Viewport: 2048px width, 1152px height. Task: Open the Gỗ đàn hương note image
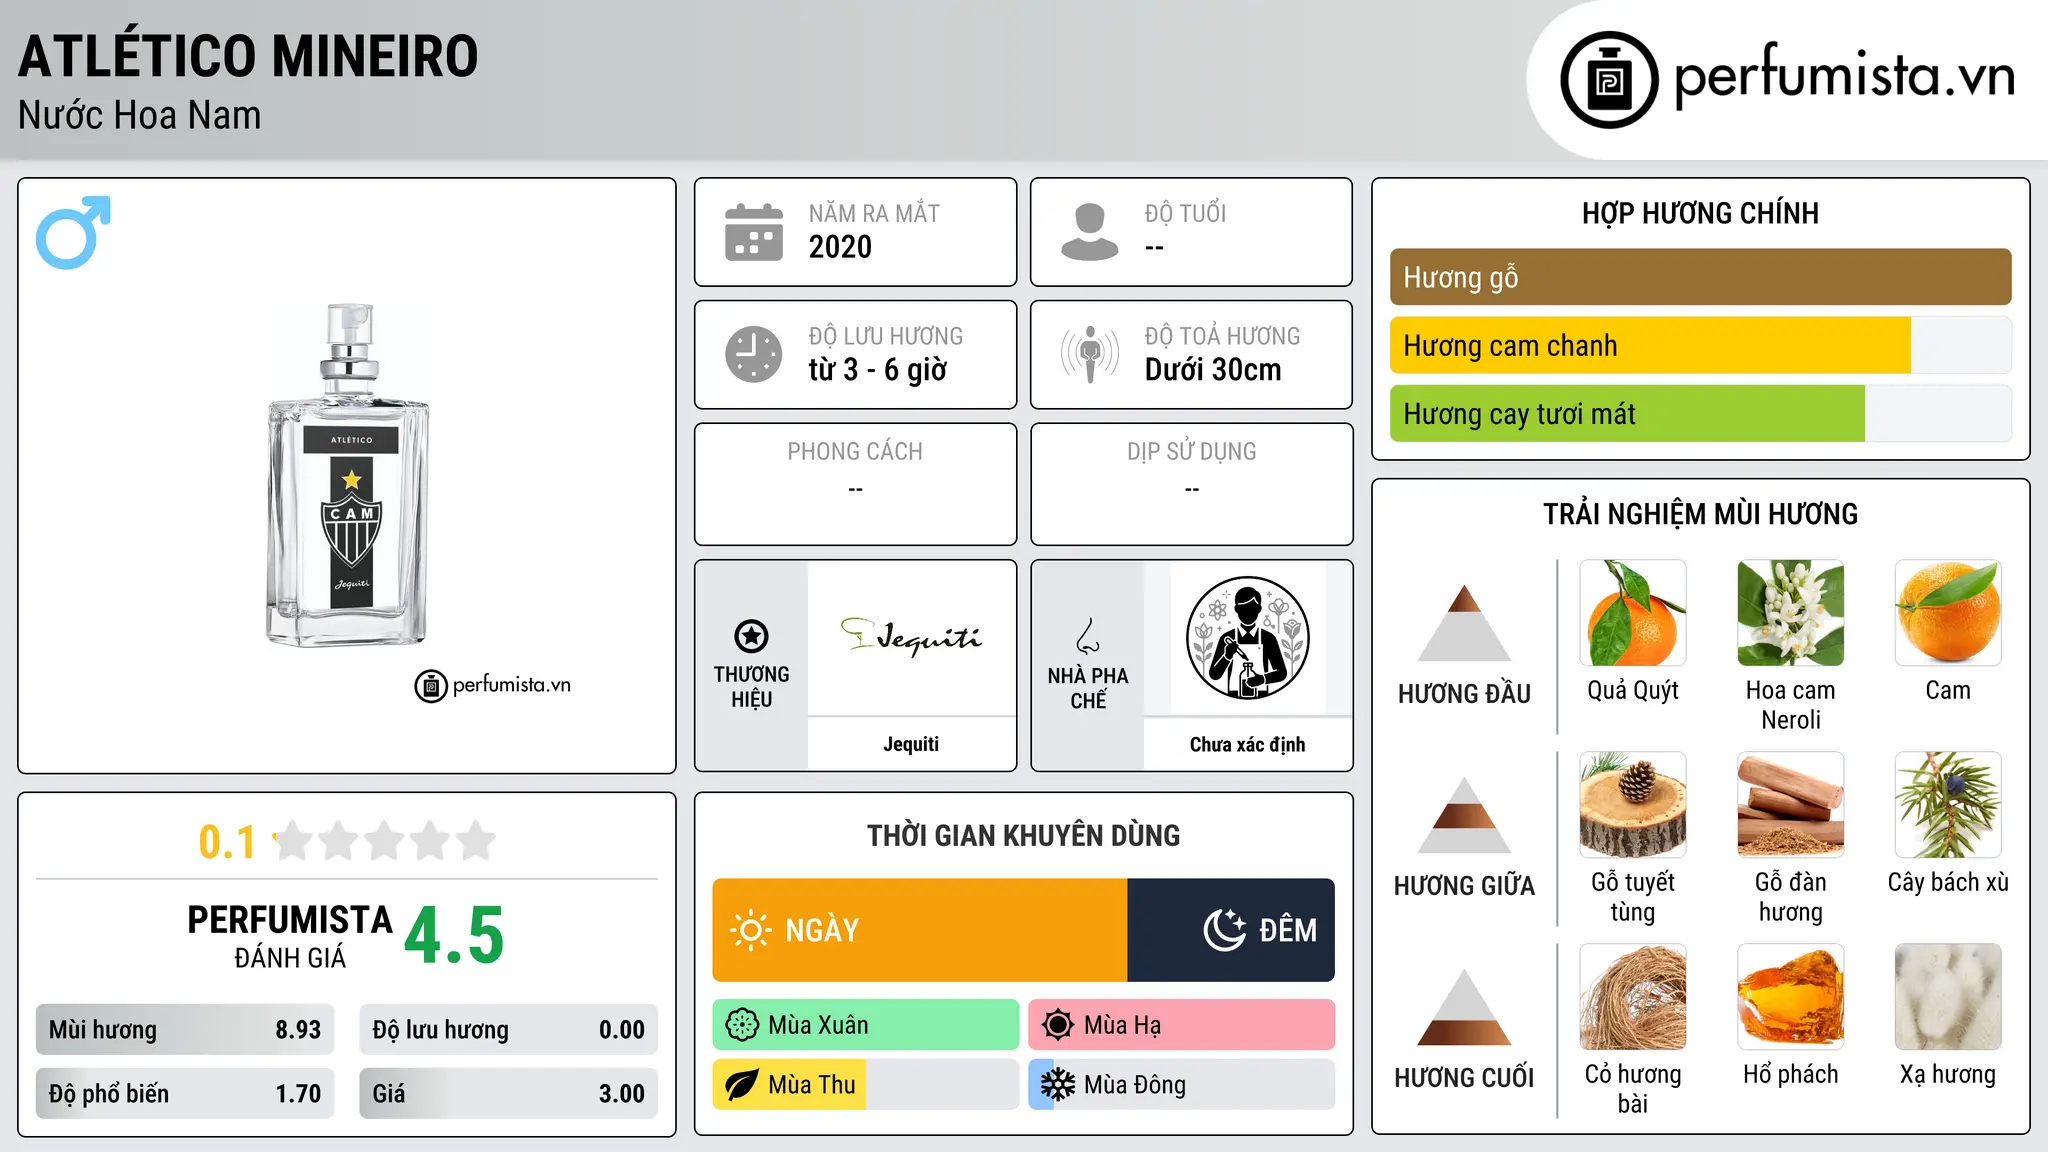(x=1791, y=805)
